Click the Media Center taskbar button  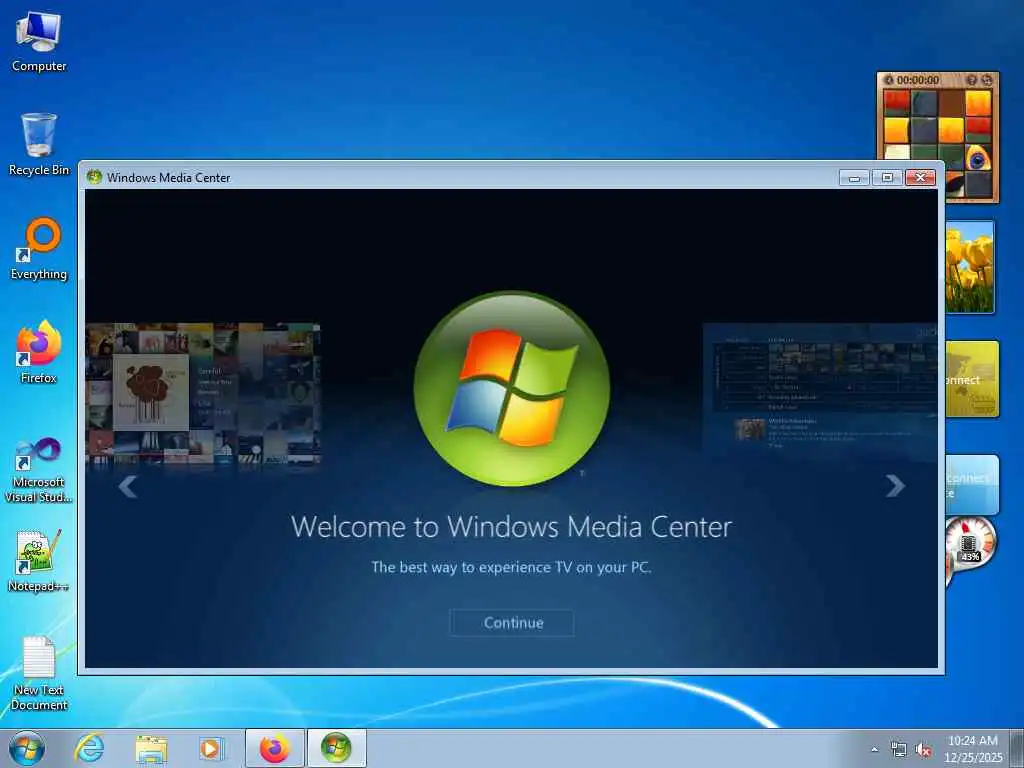(x=336, y=748)
